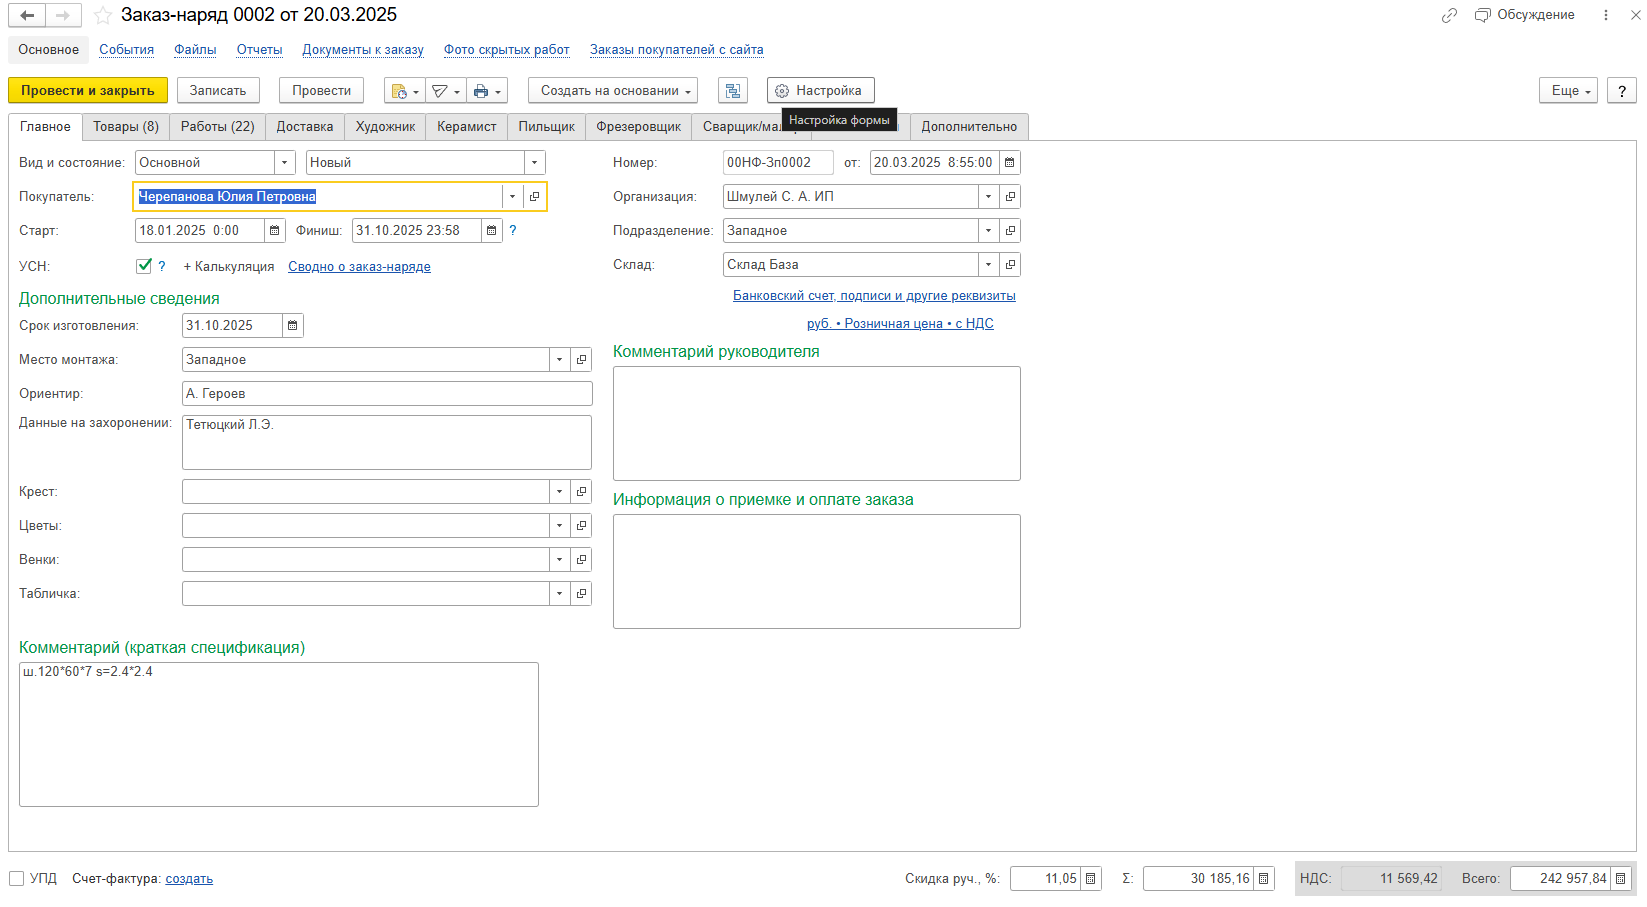This screenshot has width=1647, height=907.
Task: Open the Покупатель record via open icon
Action: 534,197
